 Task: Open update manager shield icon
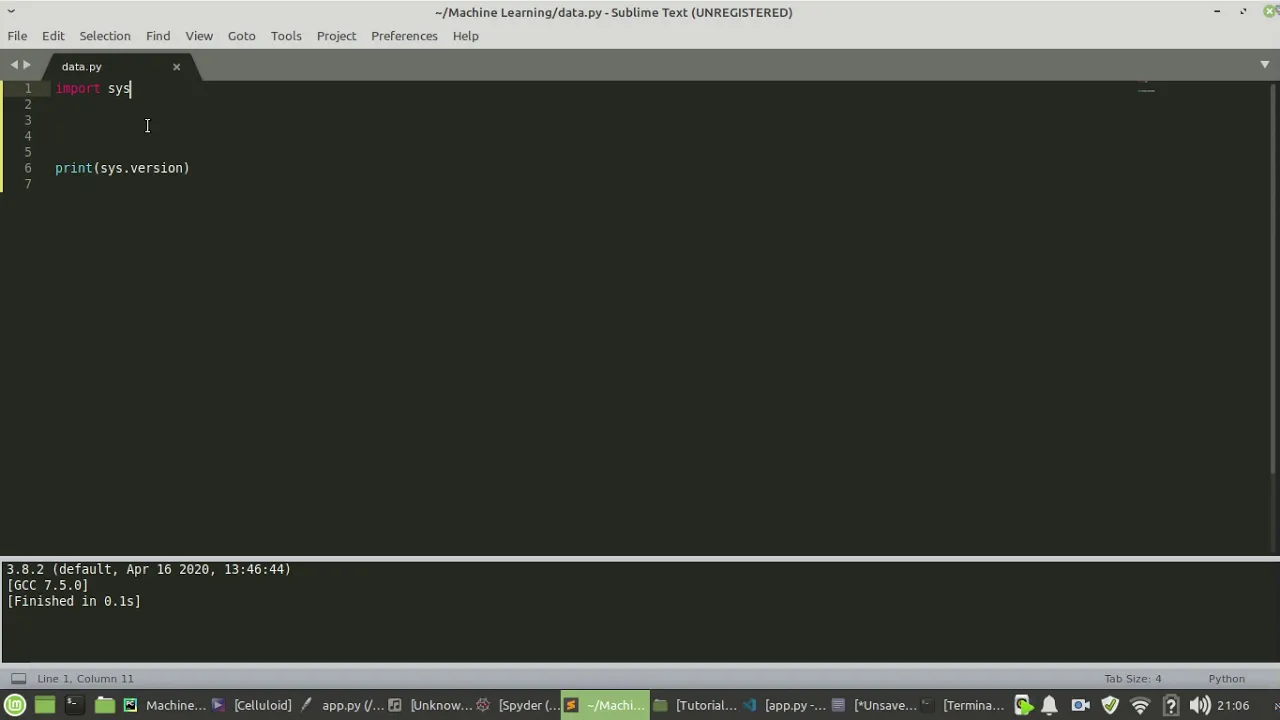coord(1110,705)
